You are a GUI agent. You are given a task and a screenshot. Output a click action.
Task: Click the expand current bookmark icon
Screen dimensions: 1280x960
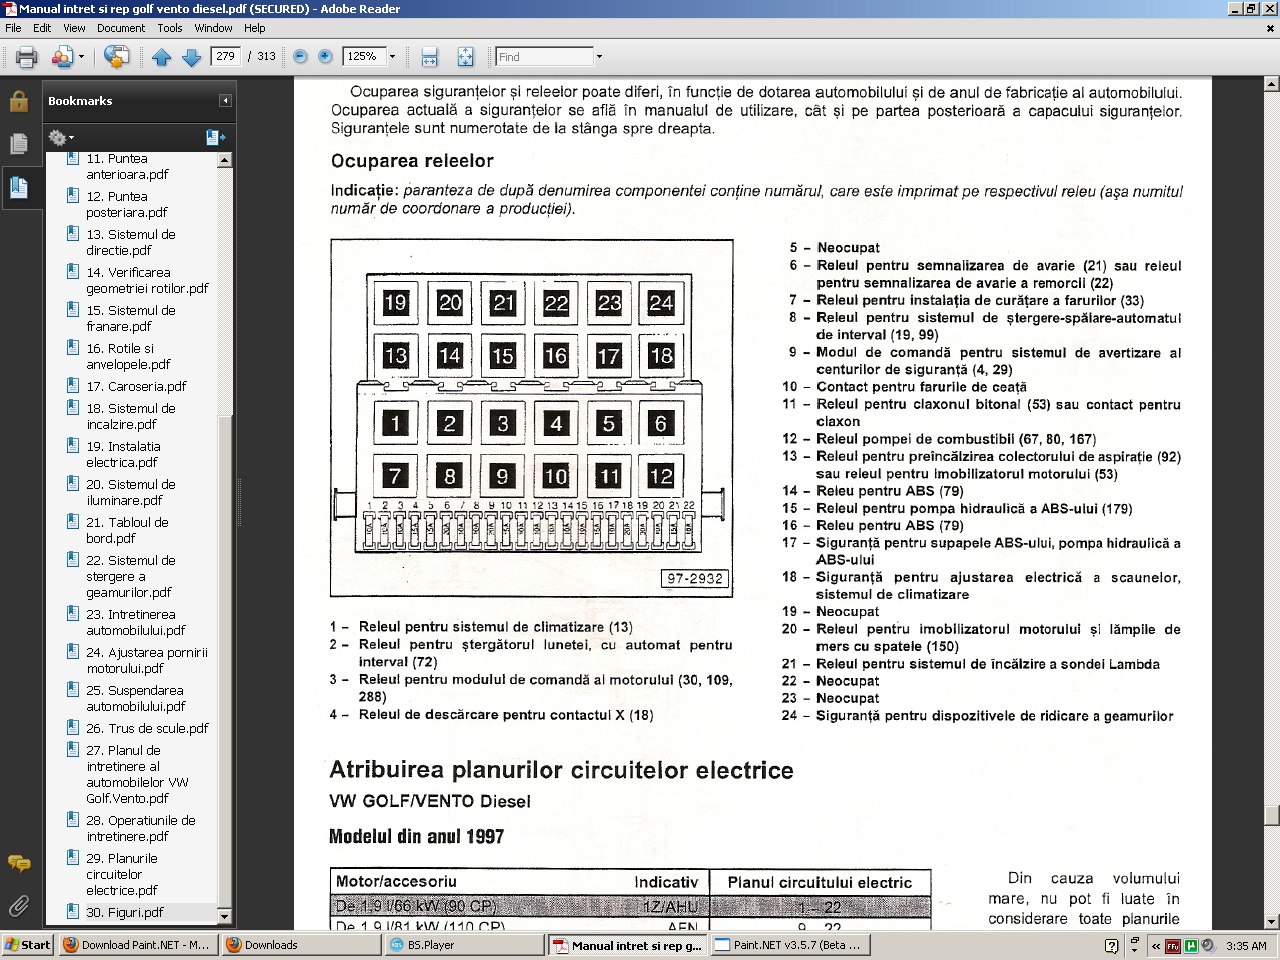215,137
